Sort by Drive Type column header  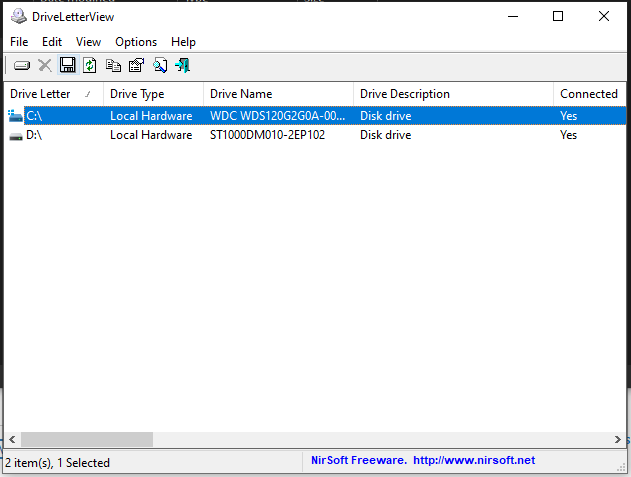click(x=153, y=94)
